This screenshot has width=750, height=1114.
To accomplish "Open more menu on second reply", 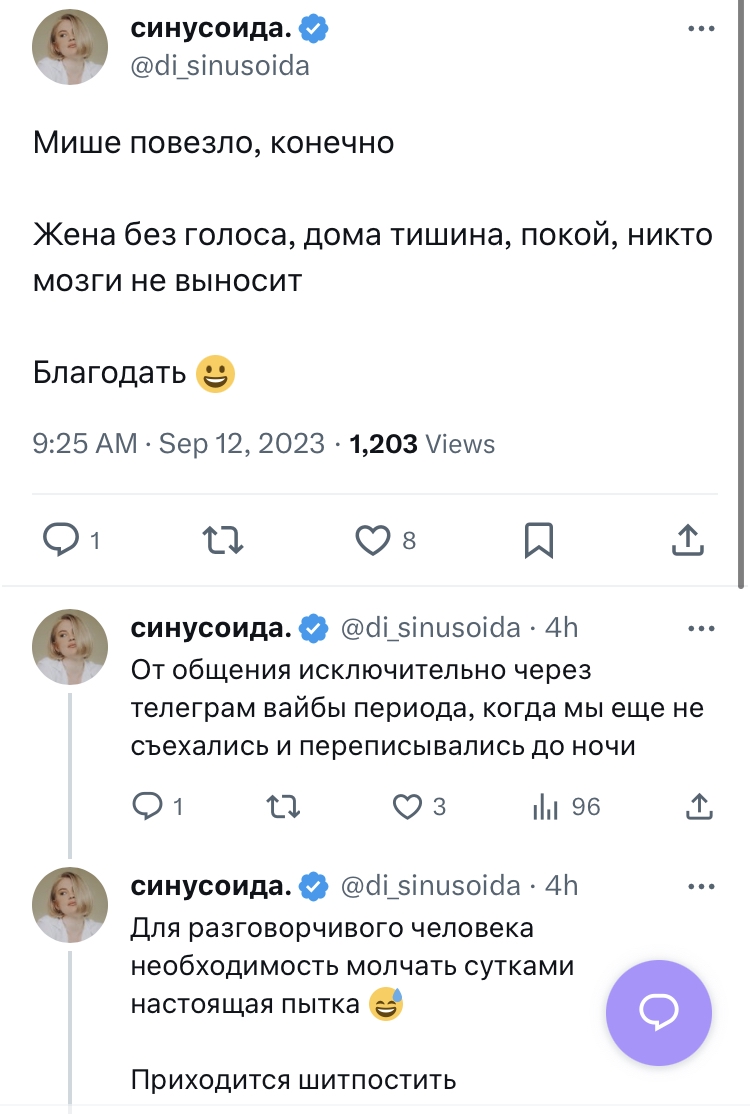I will pyautogui.click(x=702, y=886).
